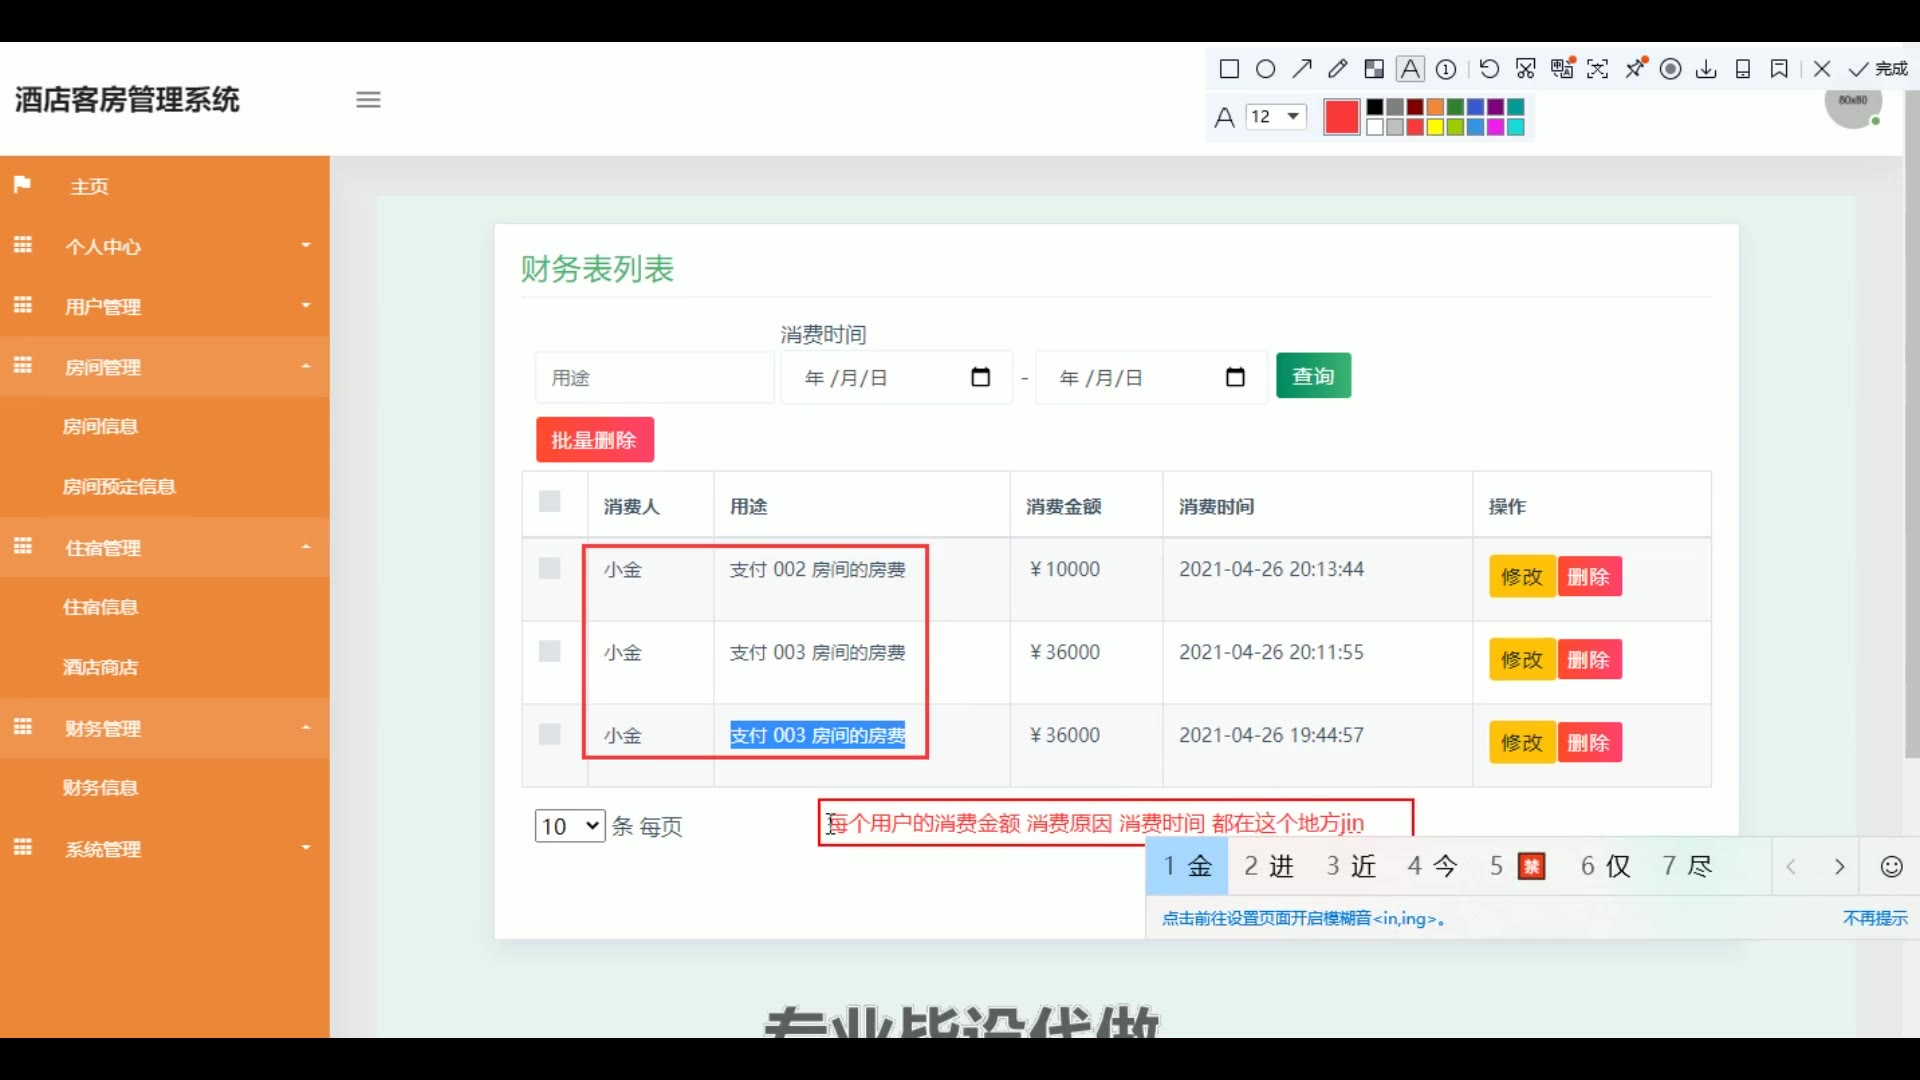The image size is (1920, 1080).
Task: Open the font size 12 dropdown
Action: tap(1277, 117)
